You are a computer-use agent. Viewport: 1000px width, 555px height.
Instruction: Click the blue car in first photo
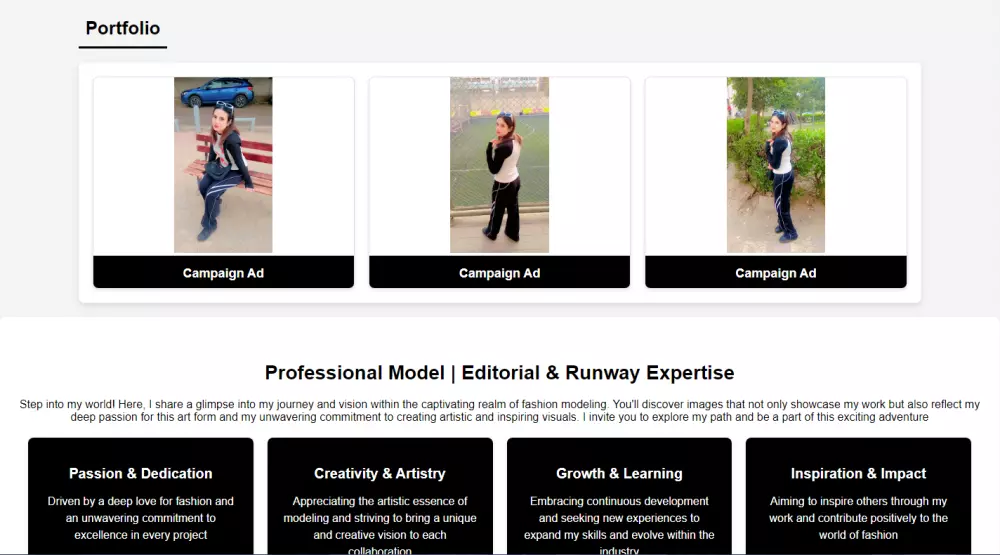[x=217, y=92]
